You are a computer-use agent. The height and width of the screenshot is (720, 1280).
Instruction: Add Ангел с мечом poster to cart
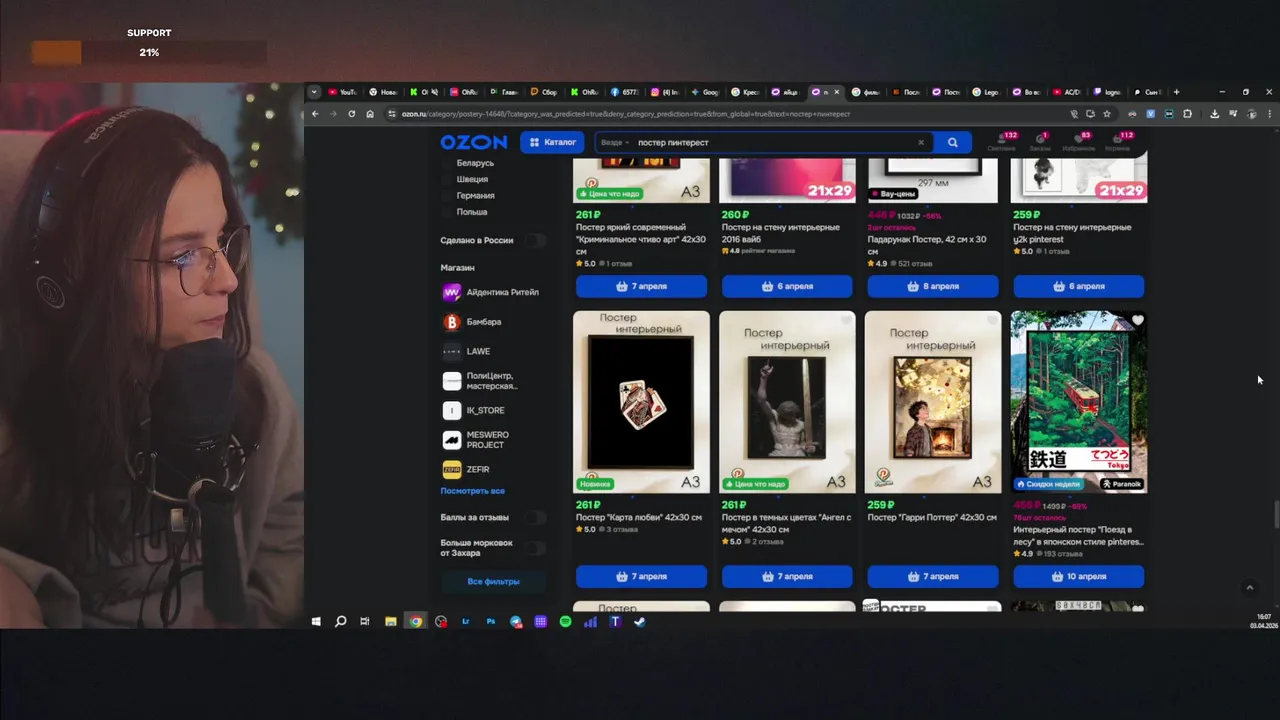click(x=787, y=576)
